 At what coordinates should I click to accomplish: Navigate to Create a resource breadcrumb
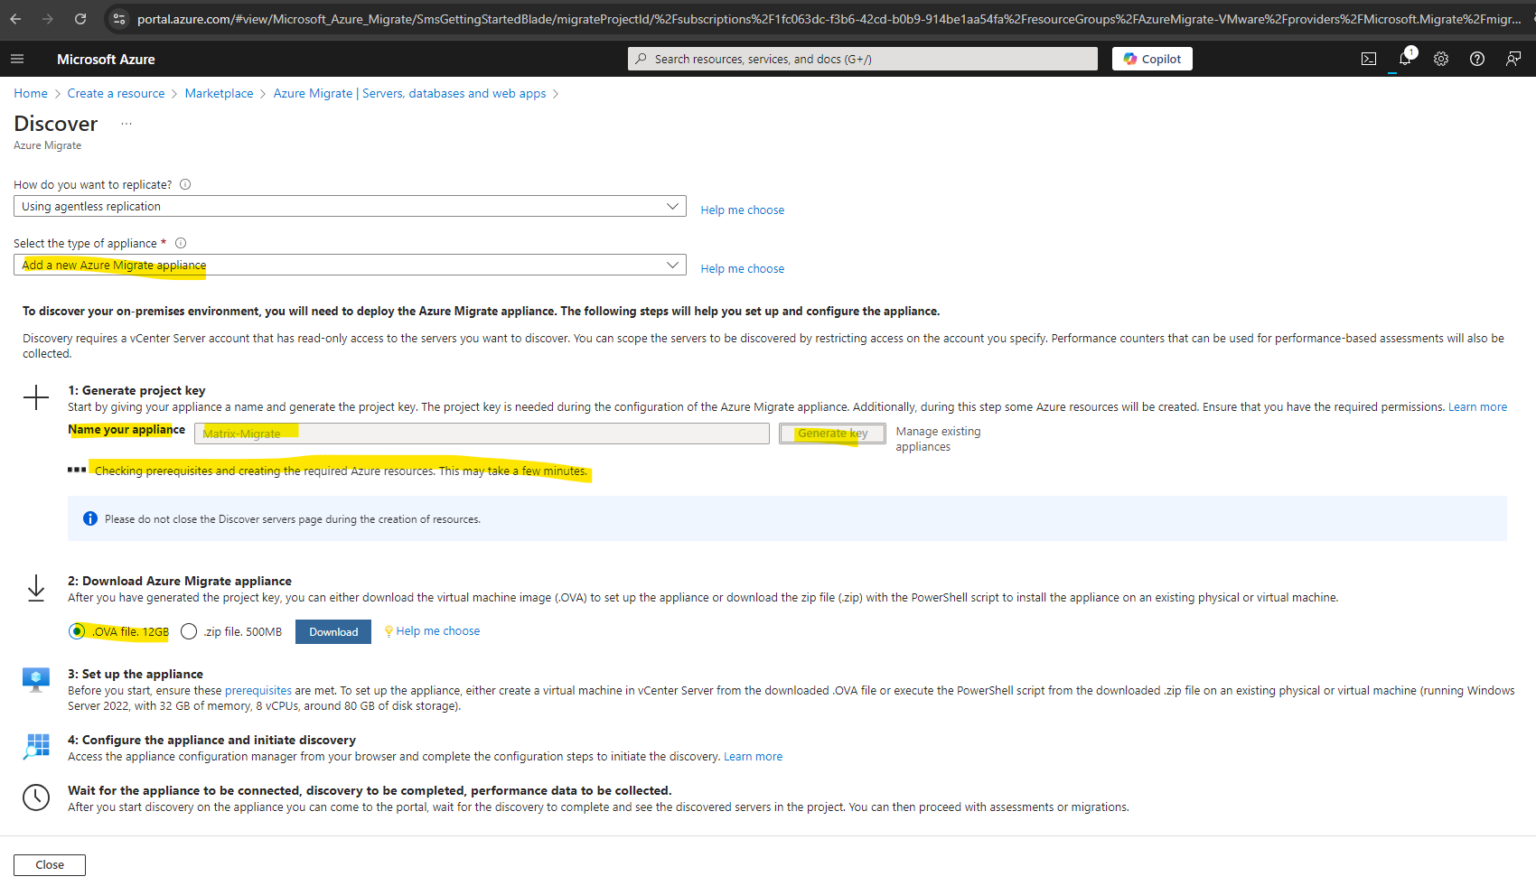(116, 93)
